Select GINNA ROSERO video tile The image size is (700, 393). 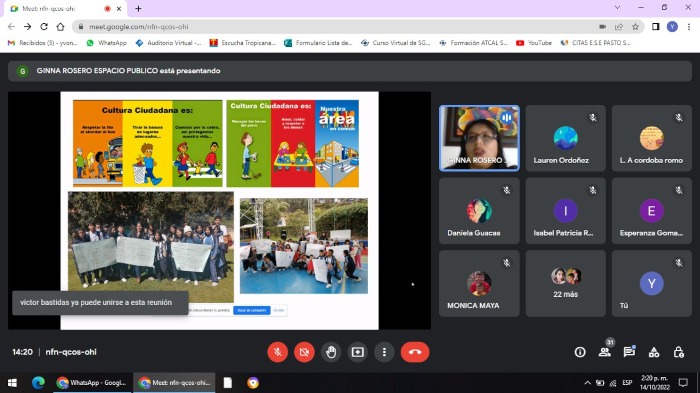click(x=479, y=138)
